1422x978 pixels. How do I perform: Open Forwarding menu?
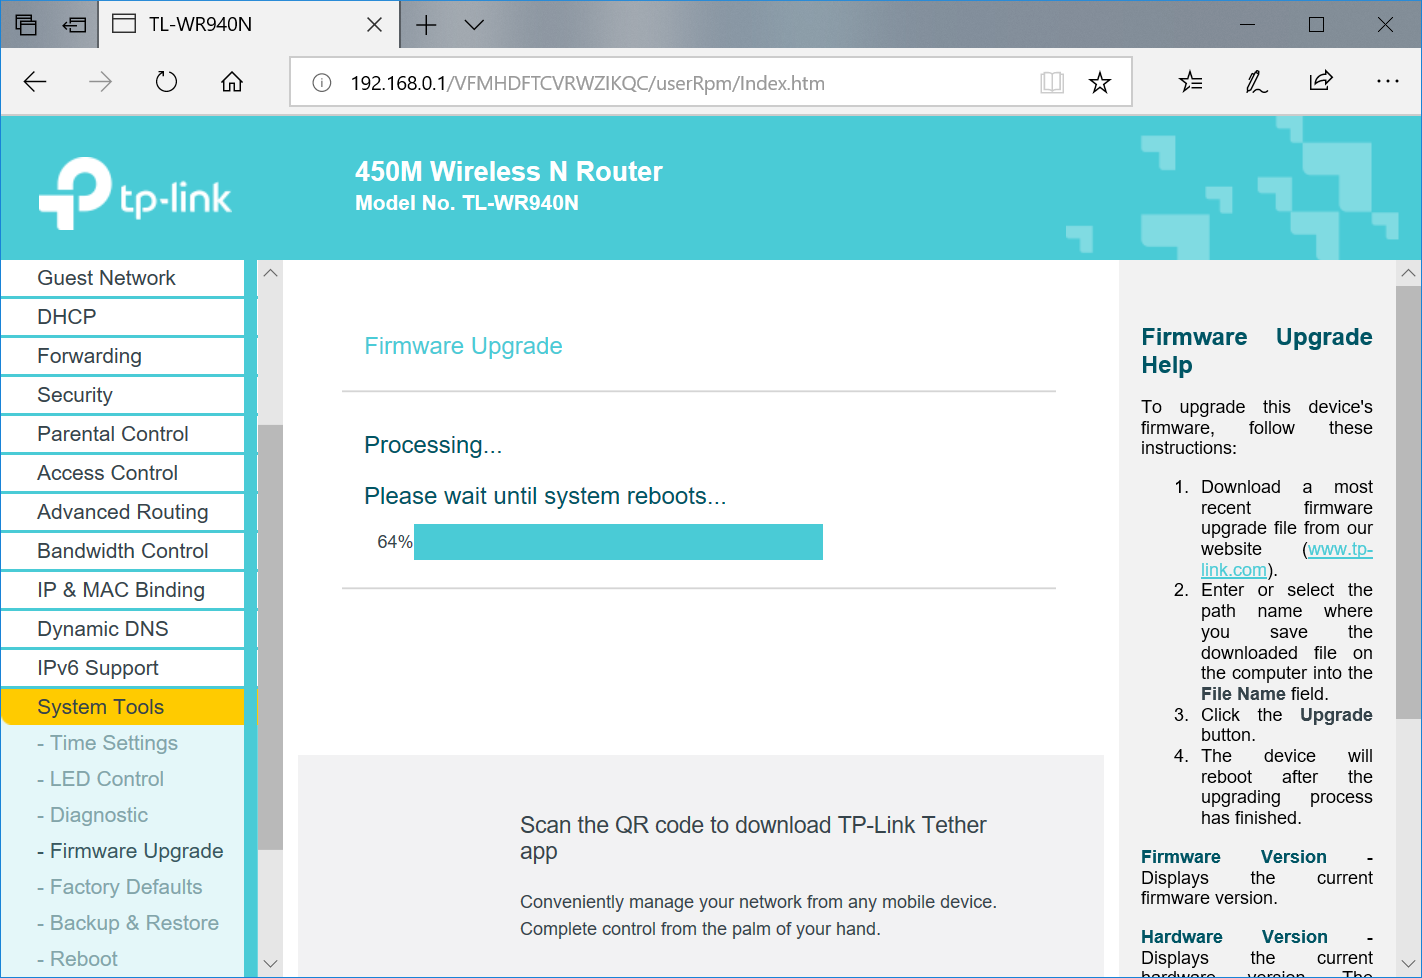pos(122,356)
